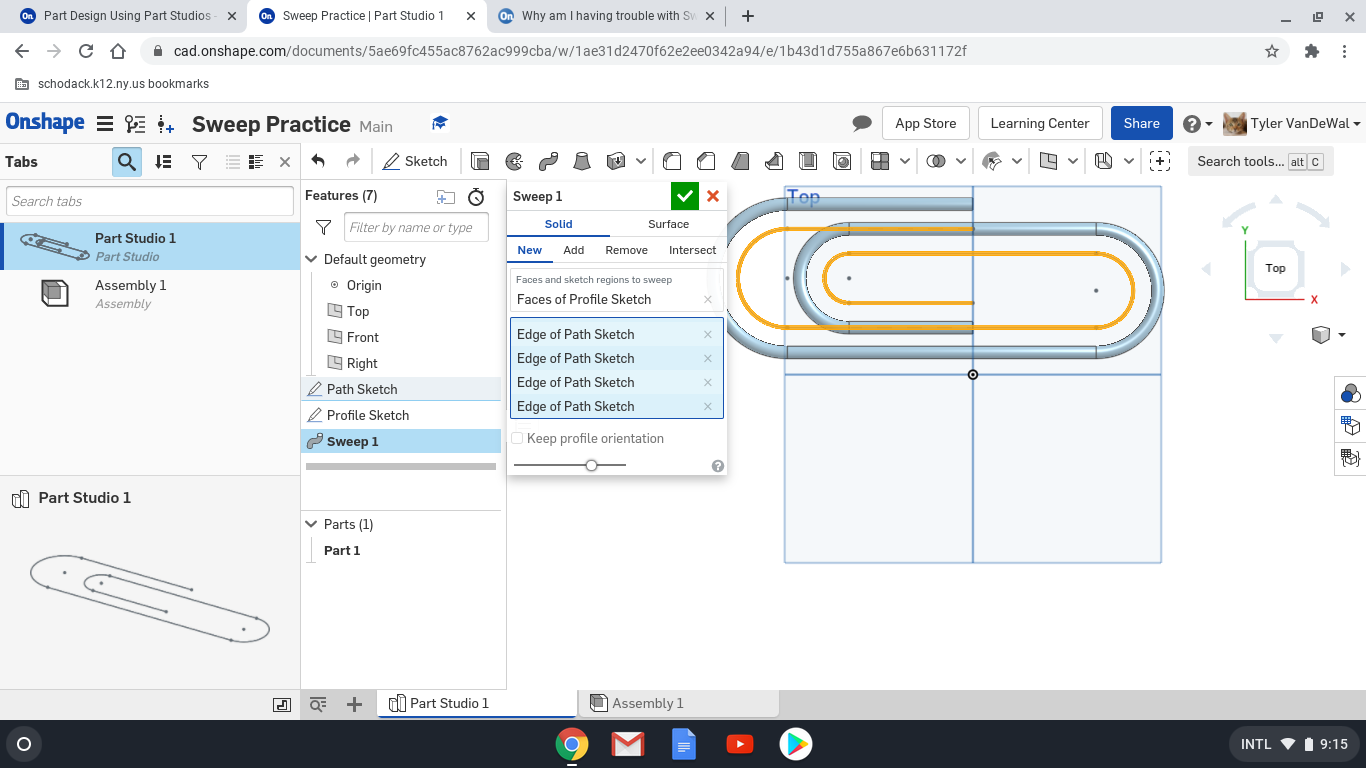Click the Filter by name or type field

coord(416,227)
